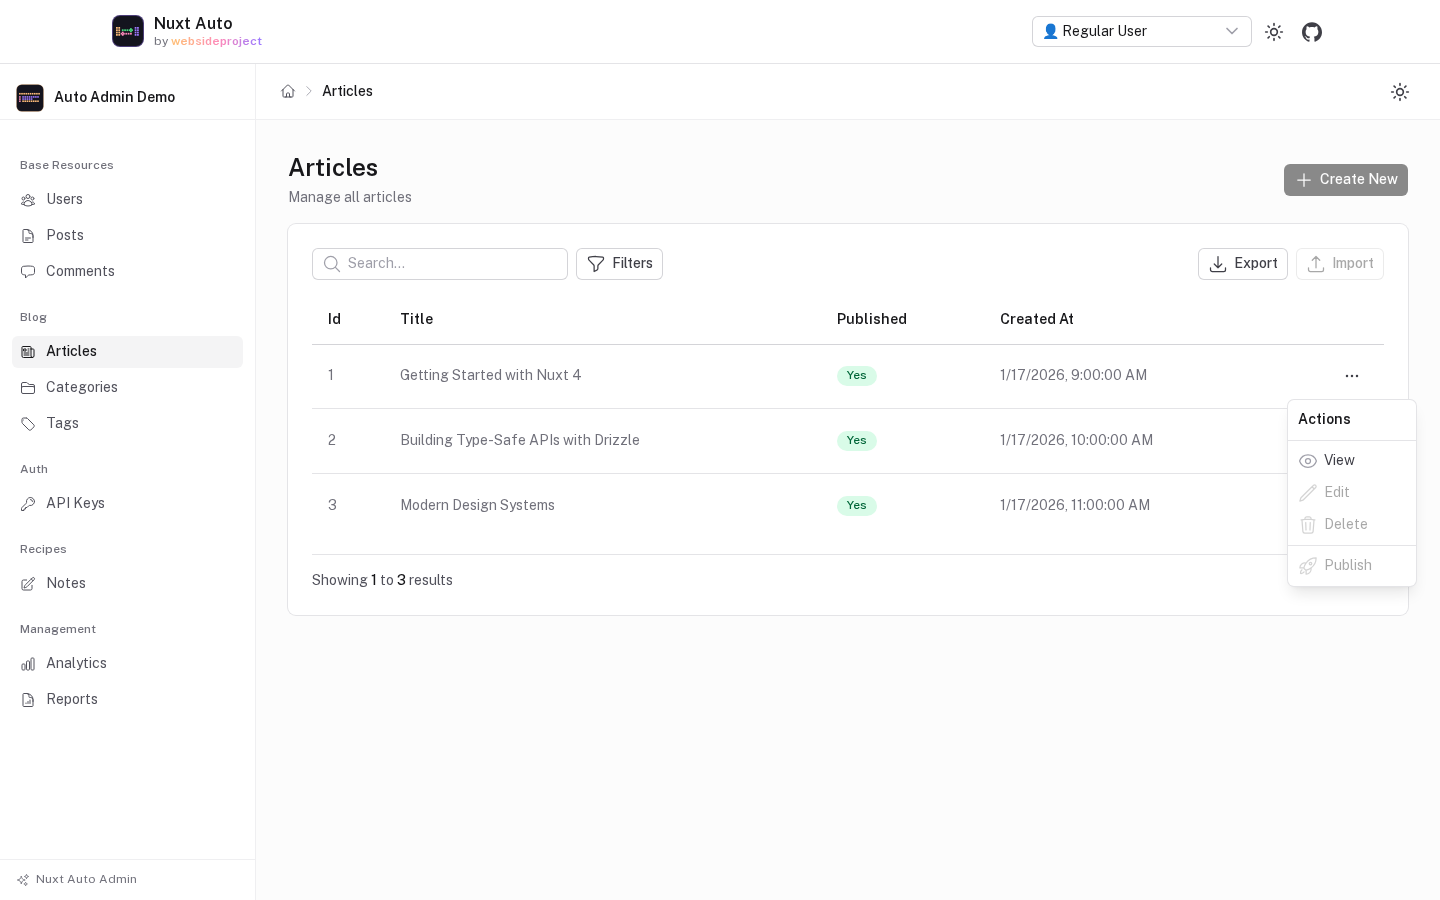Choose Publish in Actions menu

click(1352, 565)
